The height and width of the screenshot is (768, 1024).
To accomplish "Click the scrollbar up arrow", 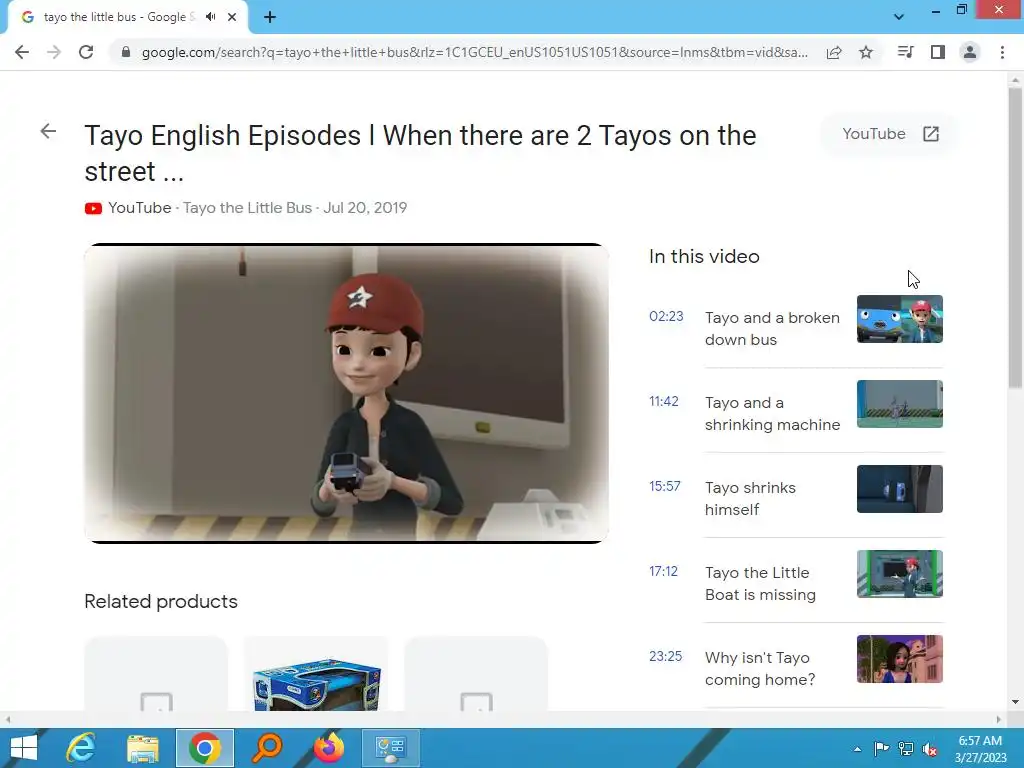I will coord(1015,78).
